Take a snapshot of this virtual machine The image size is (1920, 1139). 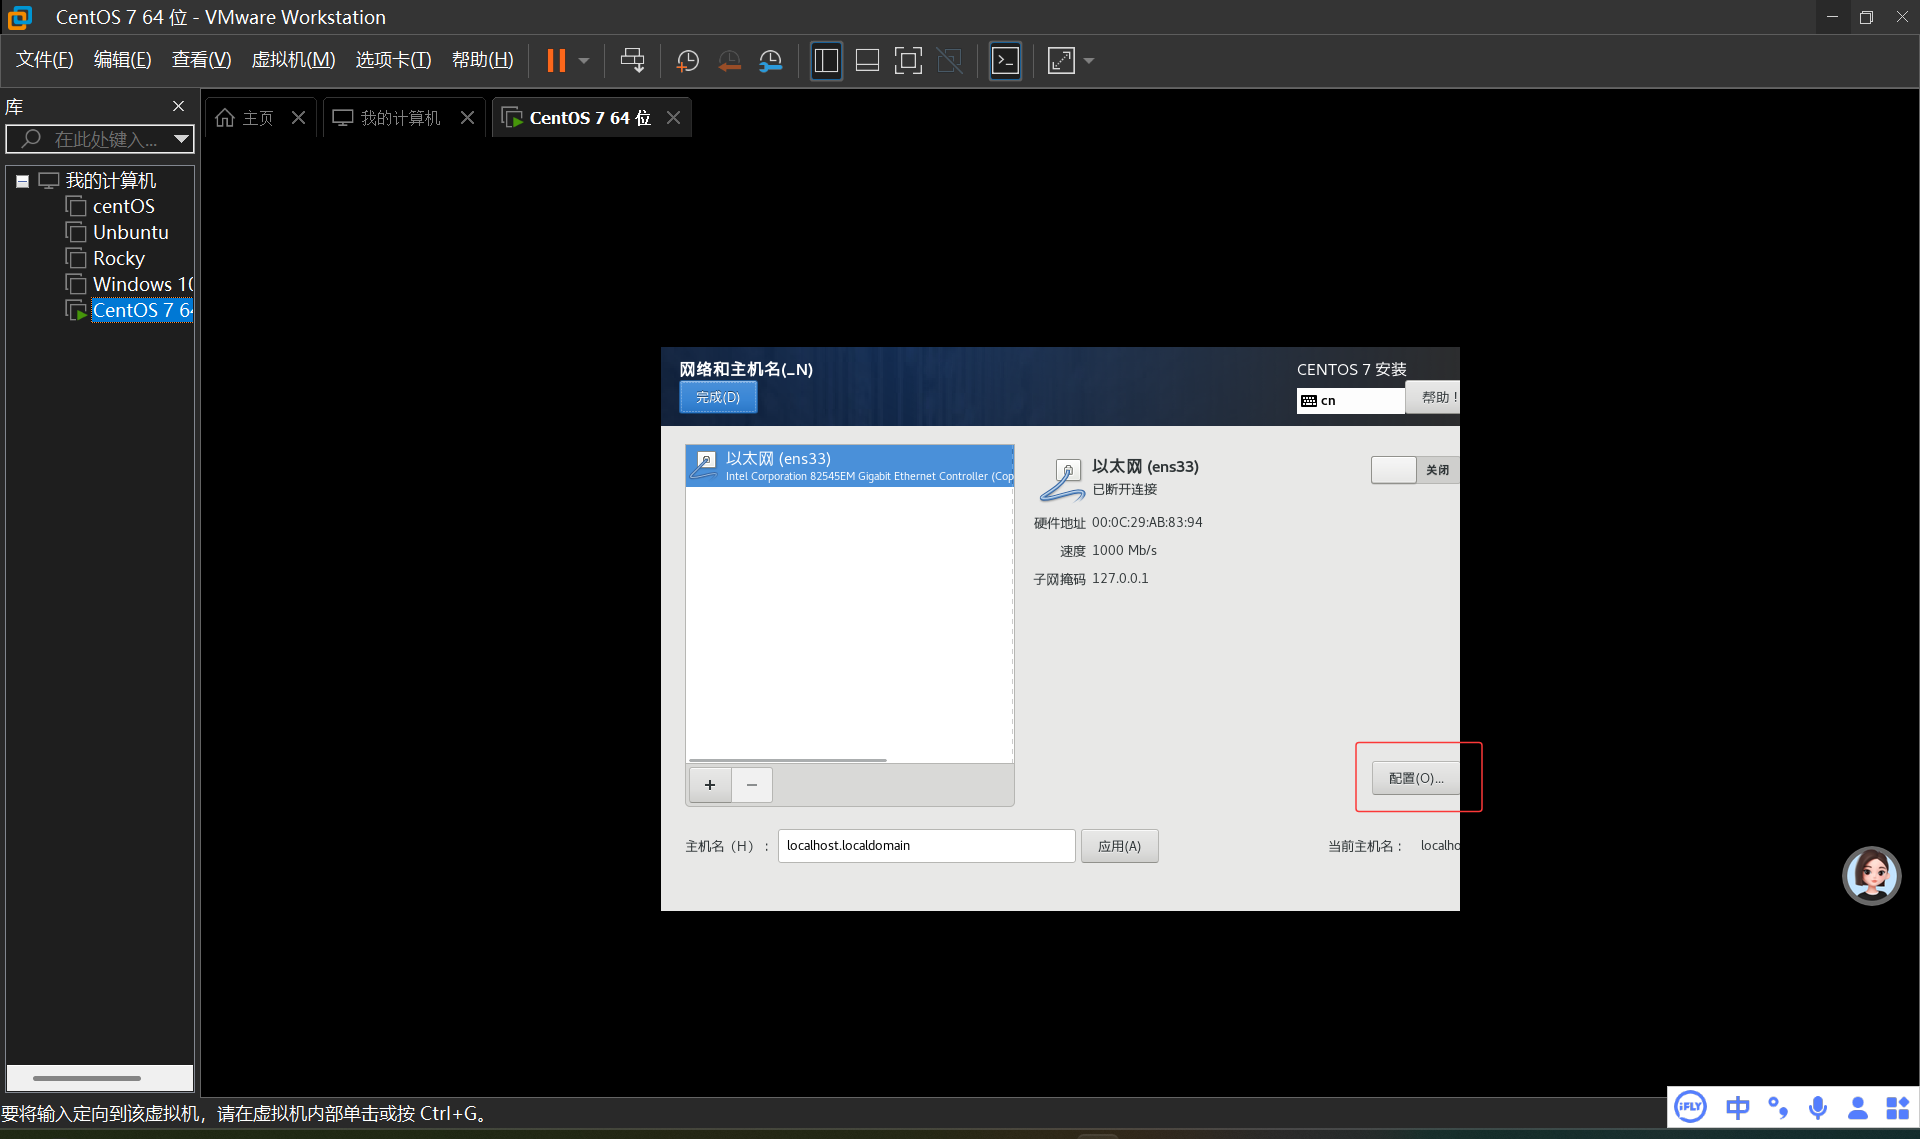pos(687,61)
